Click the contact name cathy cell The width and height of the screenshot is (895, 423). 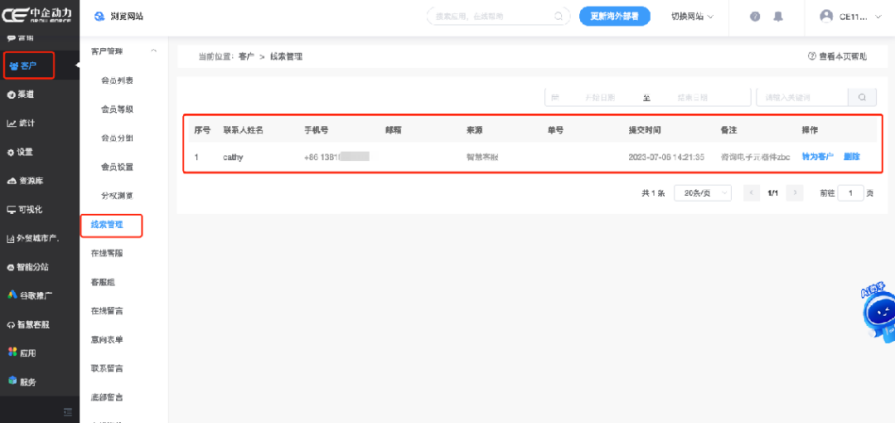click(233, 156)
